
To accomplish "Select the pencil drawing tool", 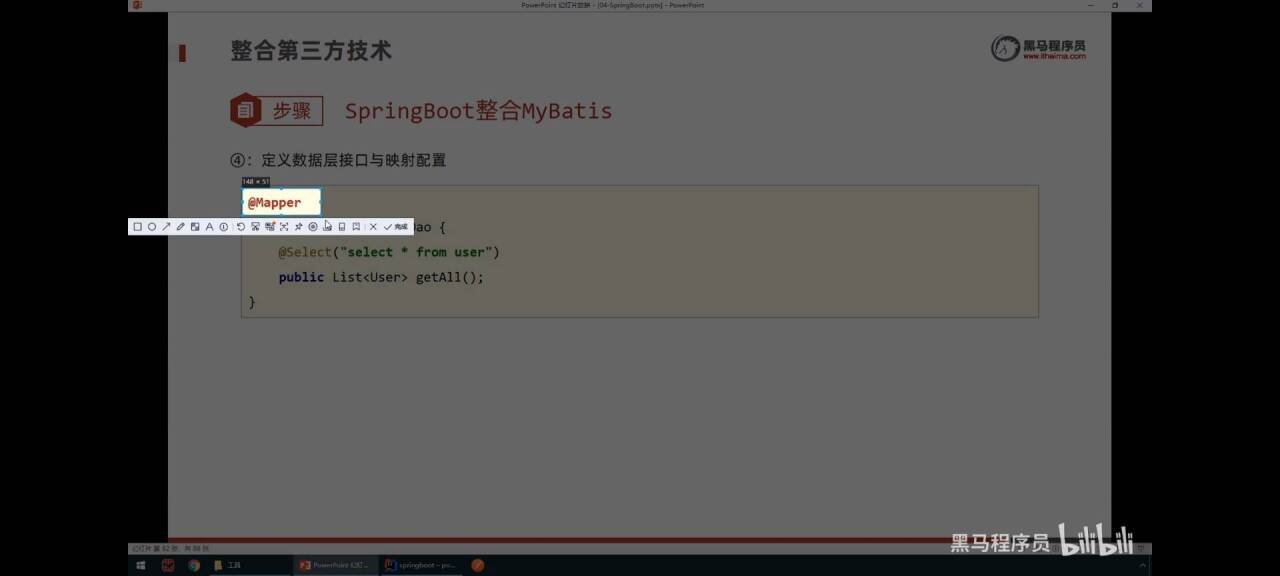I will (x=180, y=227).
